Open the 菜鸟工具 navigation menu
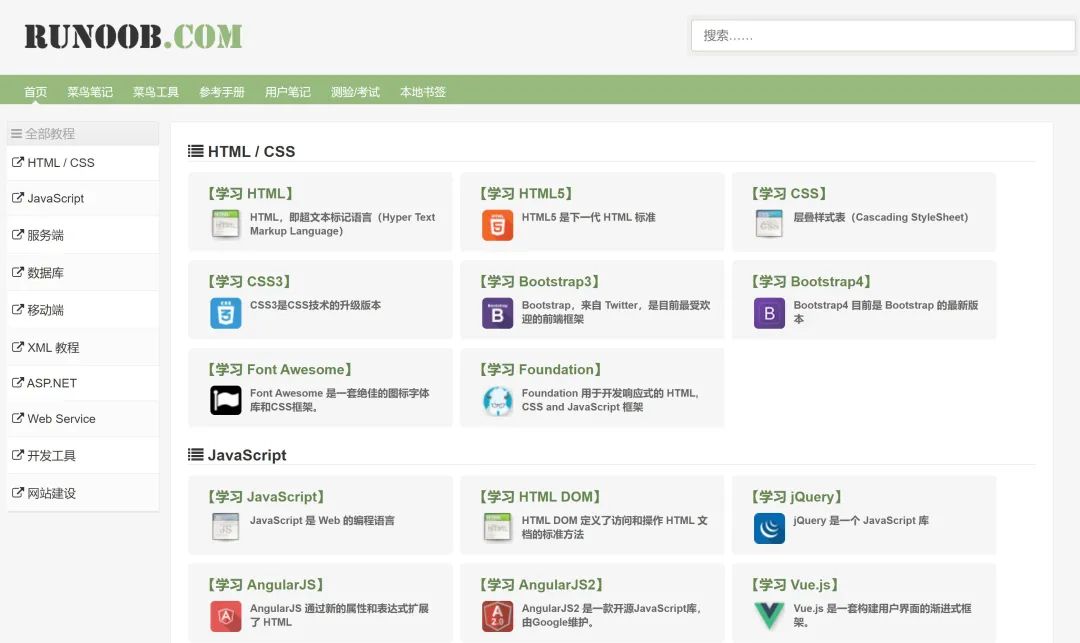This screenshot has height=643, width=1080. 155,92
